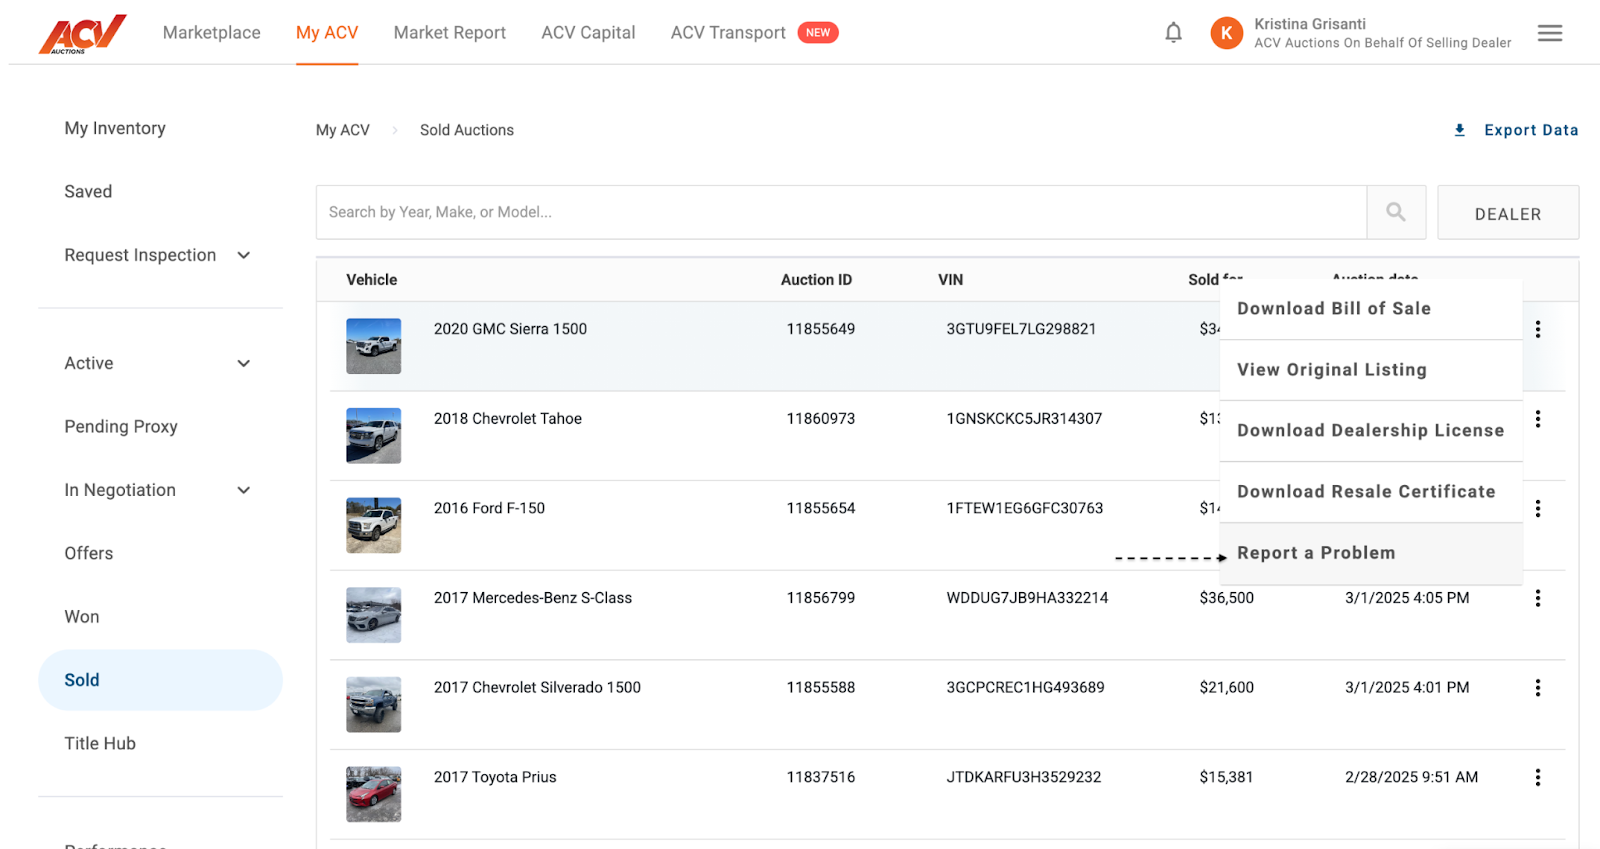Click the Sold Auctions breadcrumb
The width and height of the screenshot is (1600, 849).
467,130
